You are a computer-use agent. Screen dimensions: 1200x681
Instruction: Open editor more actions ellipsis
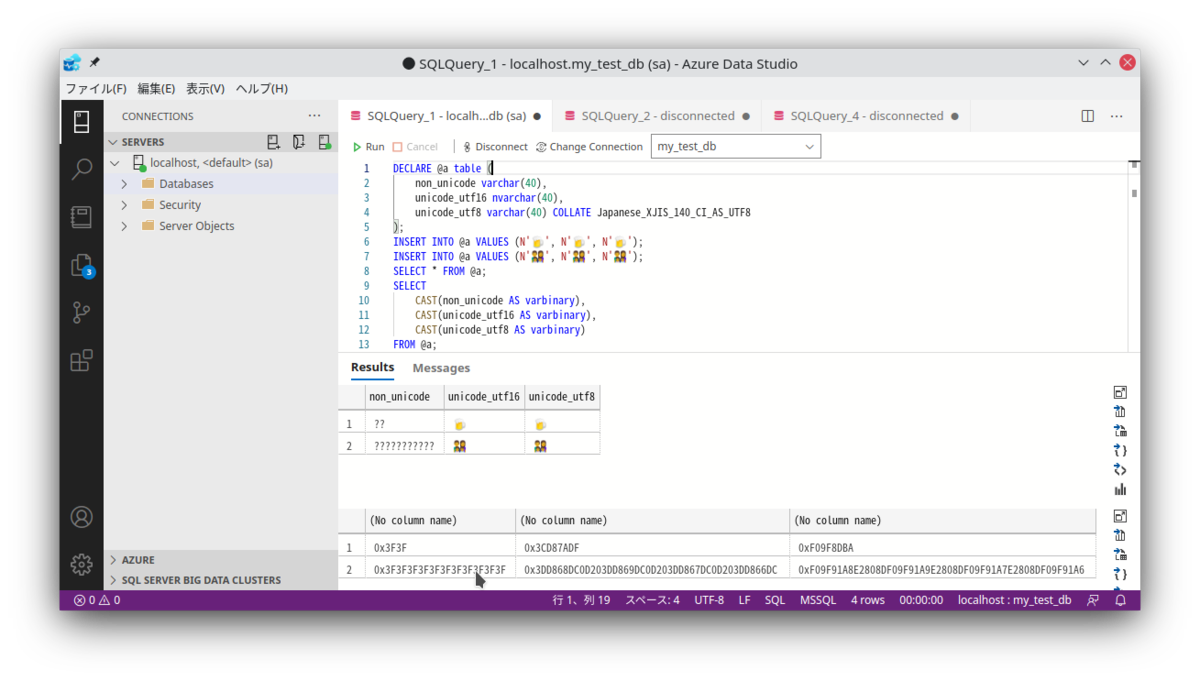click(x=1117, y=116)
